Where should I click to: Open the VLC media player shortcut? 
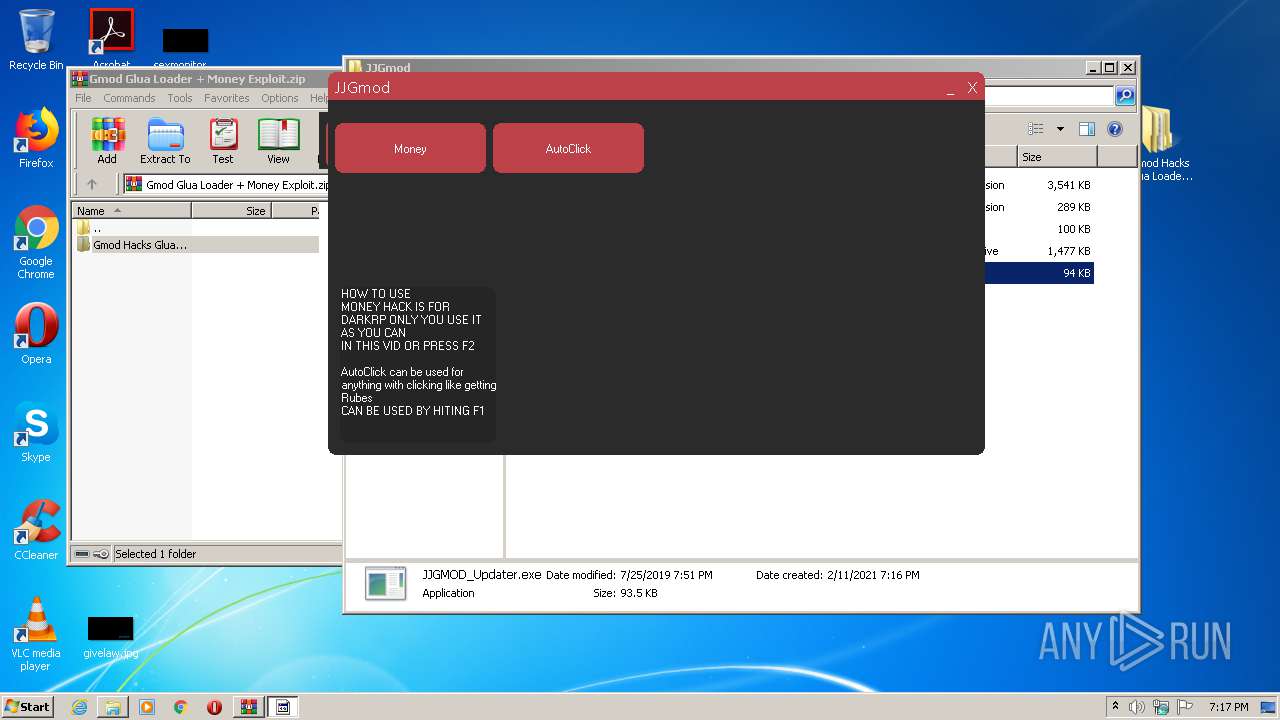[x=36, y=634]
